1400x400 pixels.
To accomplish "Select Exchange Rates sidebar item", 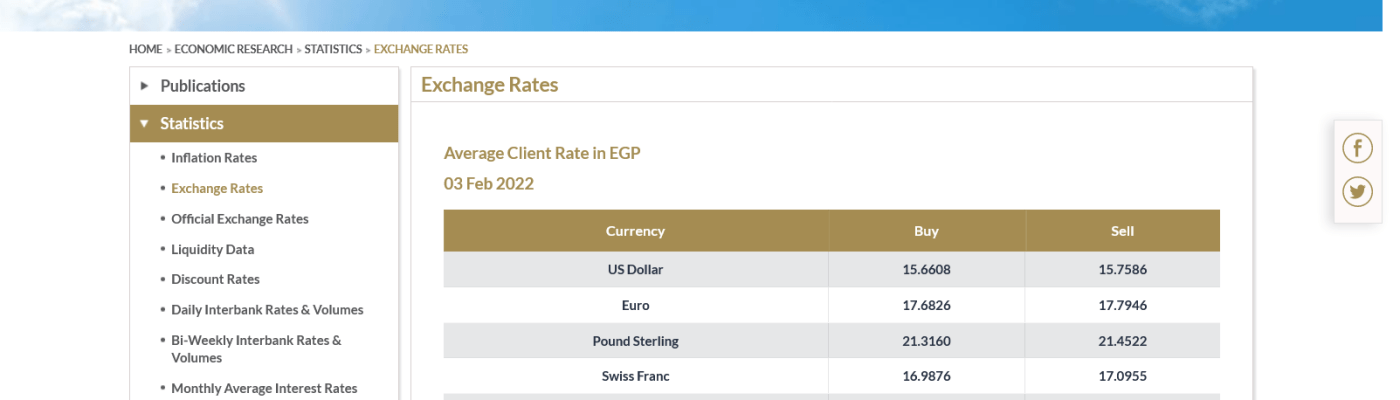I will point(217,188).
